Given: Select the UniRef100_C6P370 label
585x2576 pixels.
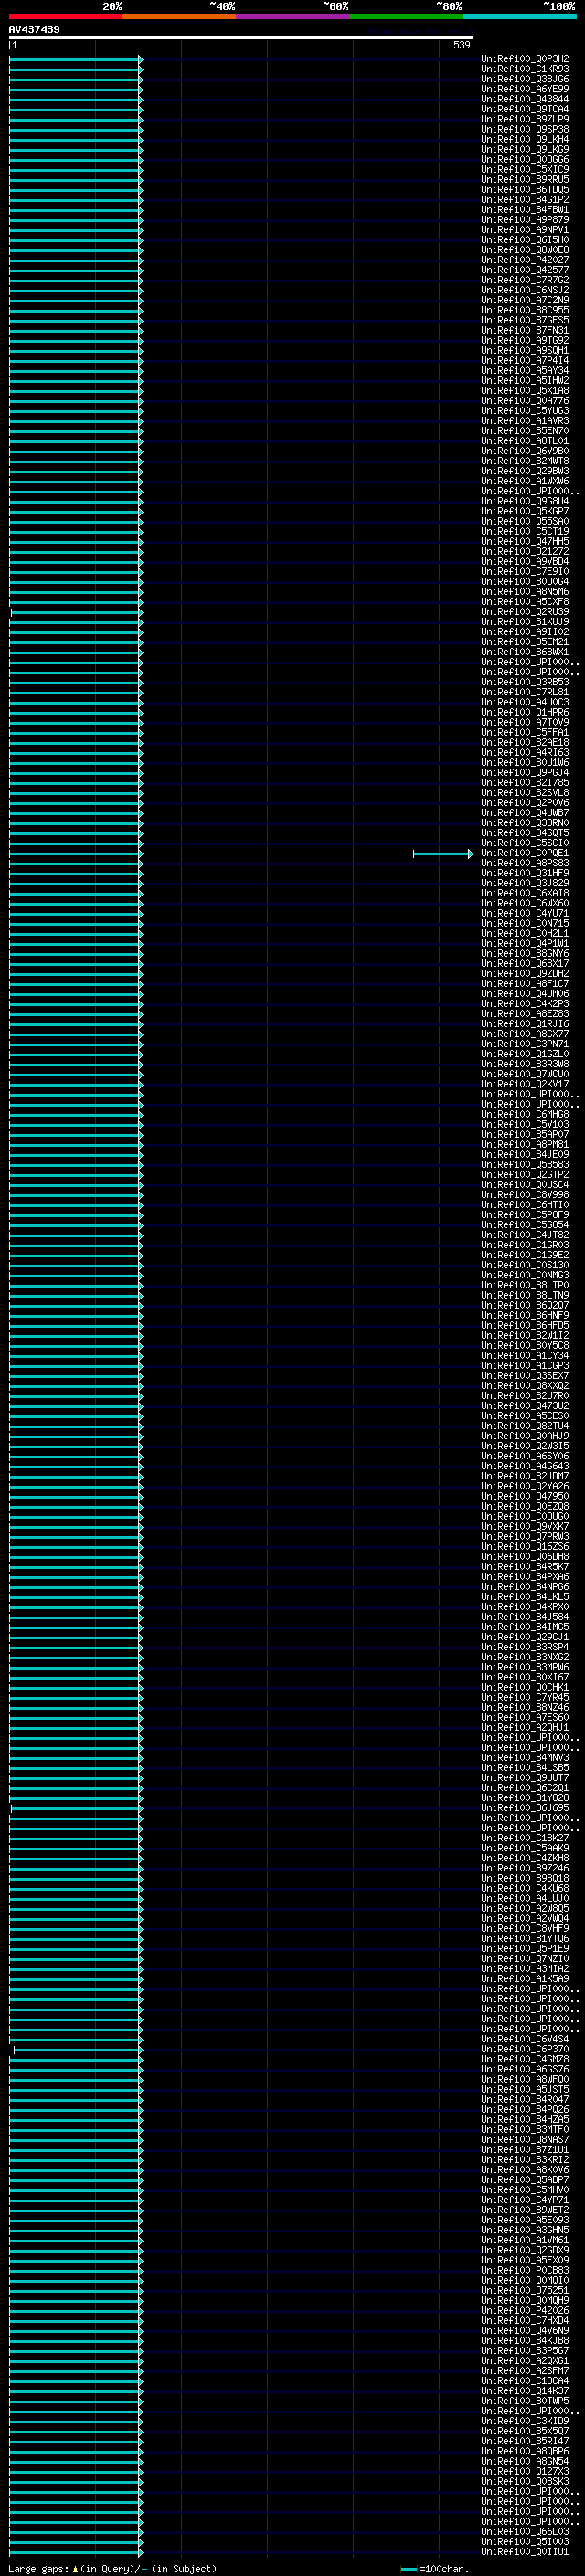Looking at the screenshot, I should point(525,2049).
